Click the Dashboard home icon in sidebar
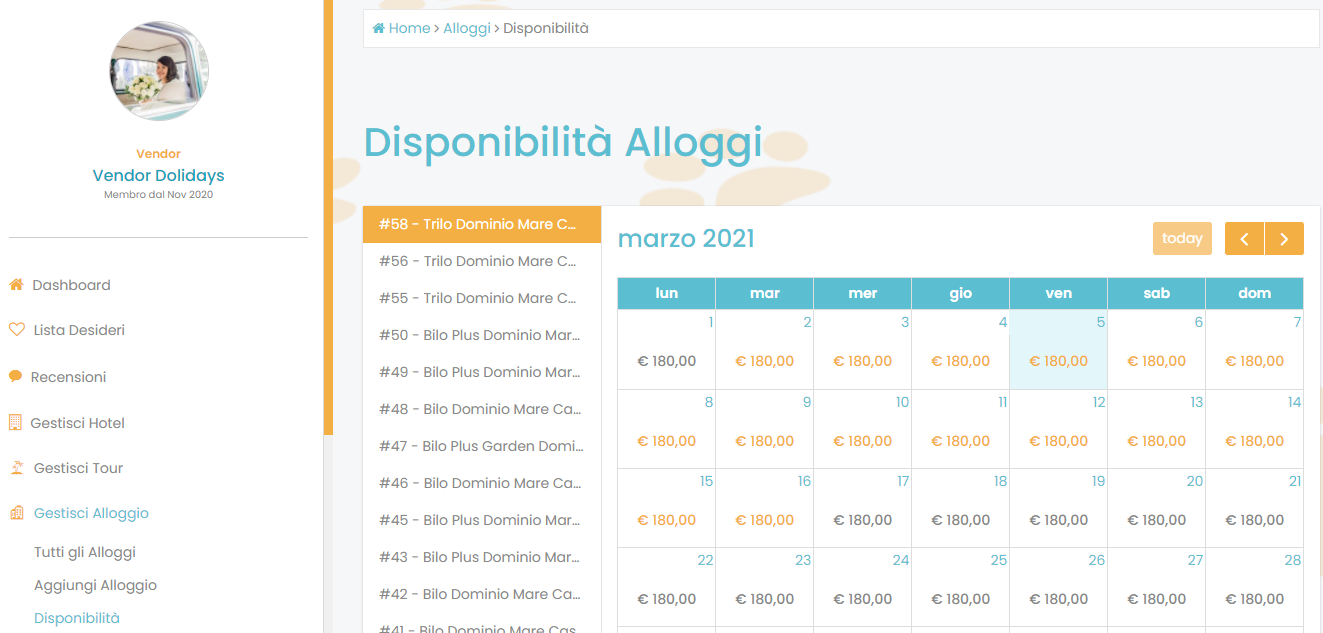 16,285
